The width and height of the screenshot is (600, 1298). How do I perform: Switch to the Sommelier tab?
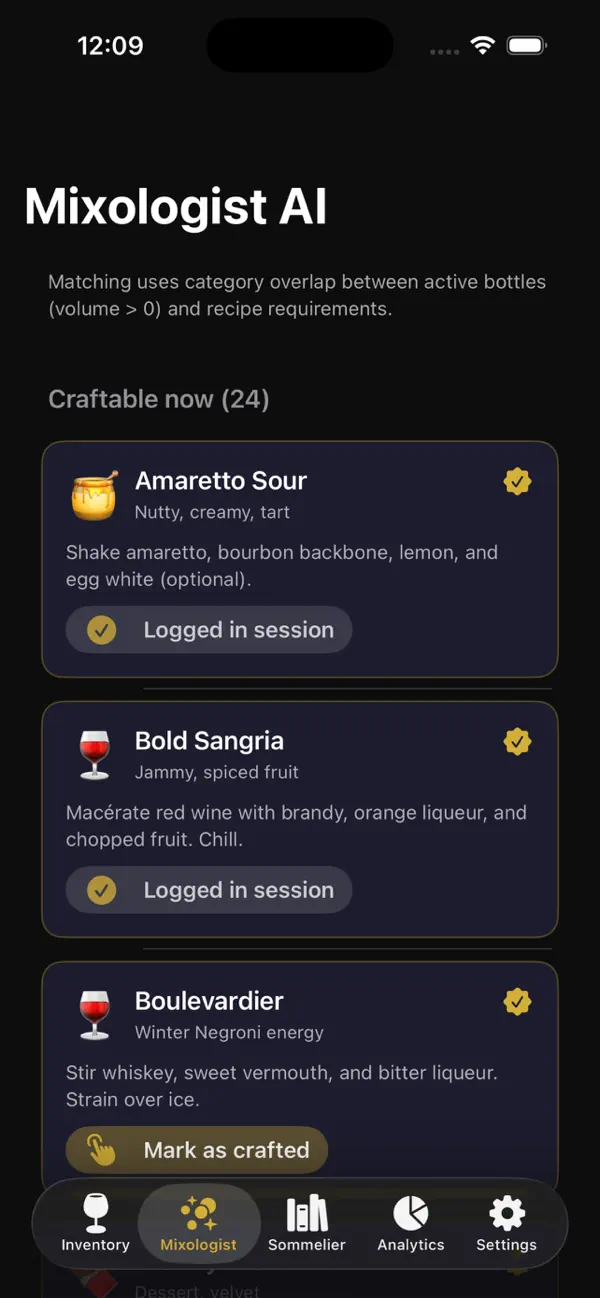coord(307,1223)
